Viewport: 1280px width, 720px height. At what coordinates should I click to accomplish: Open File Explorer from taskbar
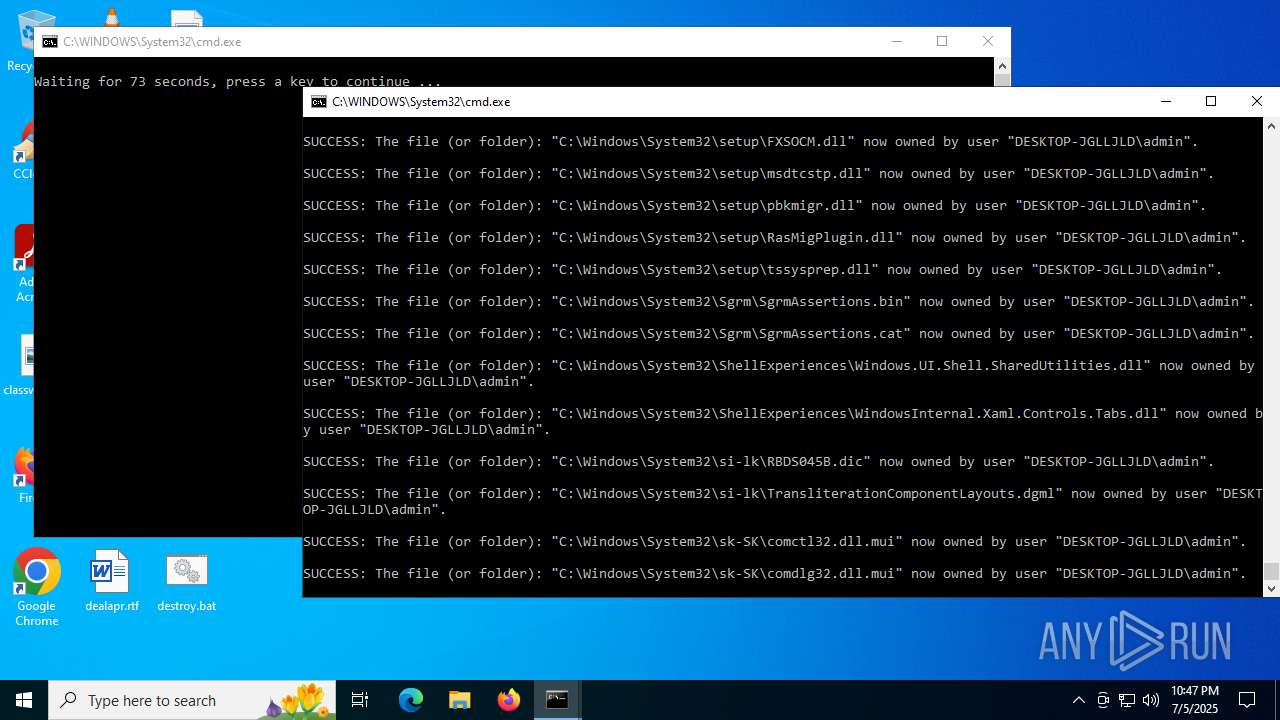click(x=459, y=700)
